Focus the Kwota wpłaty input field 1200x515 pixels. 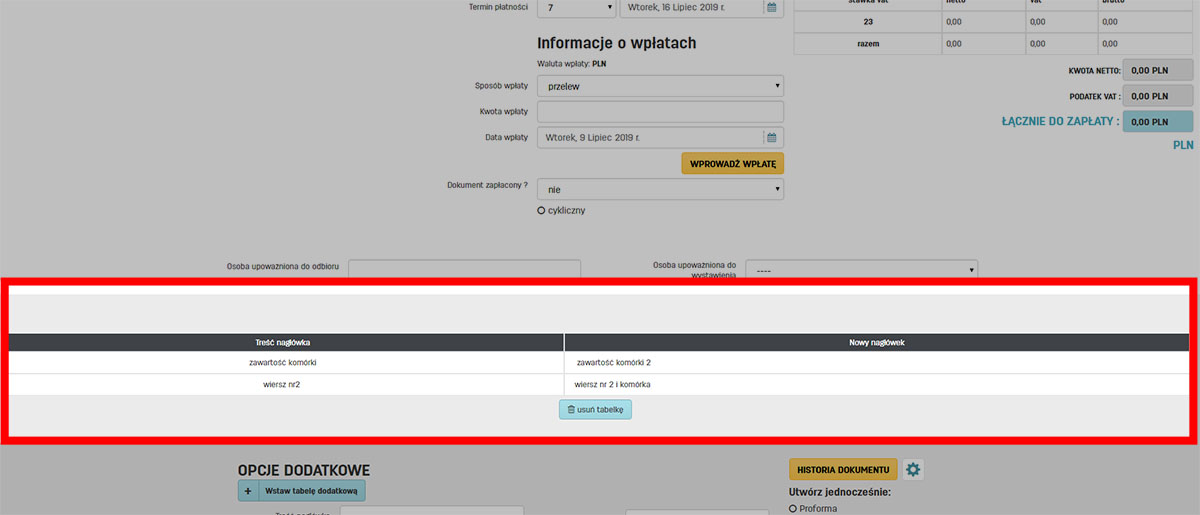660,111
